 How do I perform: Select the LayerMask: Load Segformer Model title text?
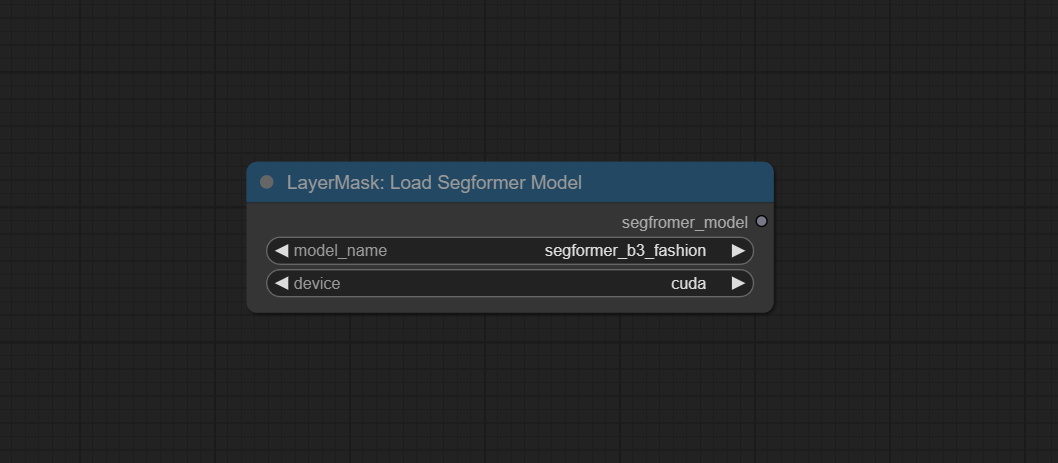[x=434, y=183]
